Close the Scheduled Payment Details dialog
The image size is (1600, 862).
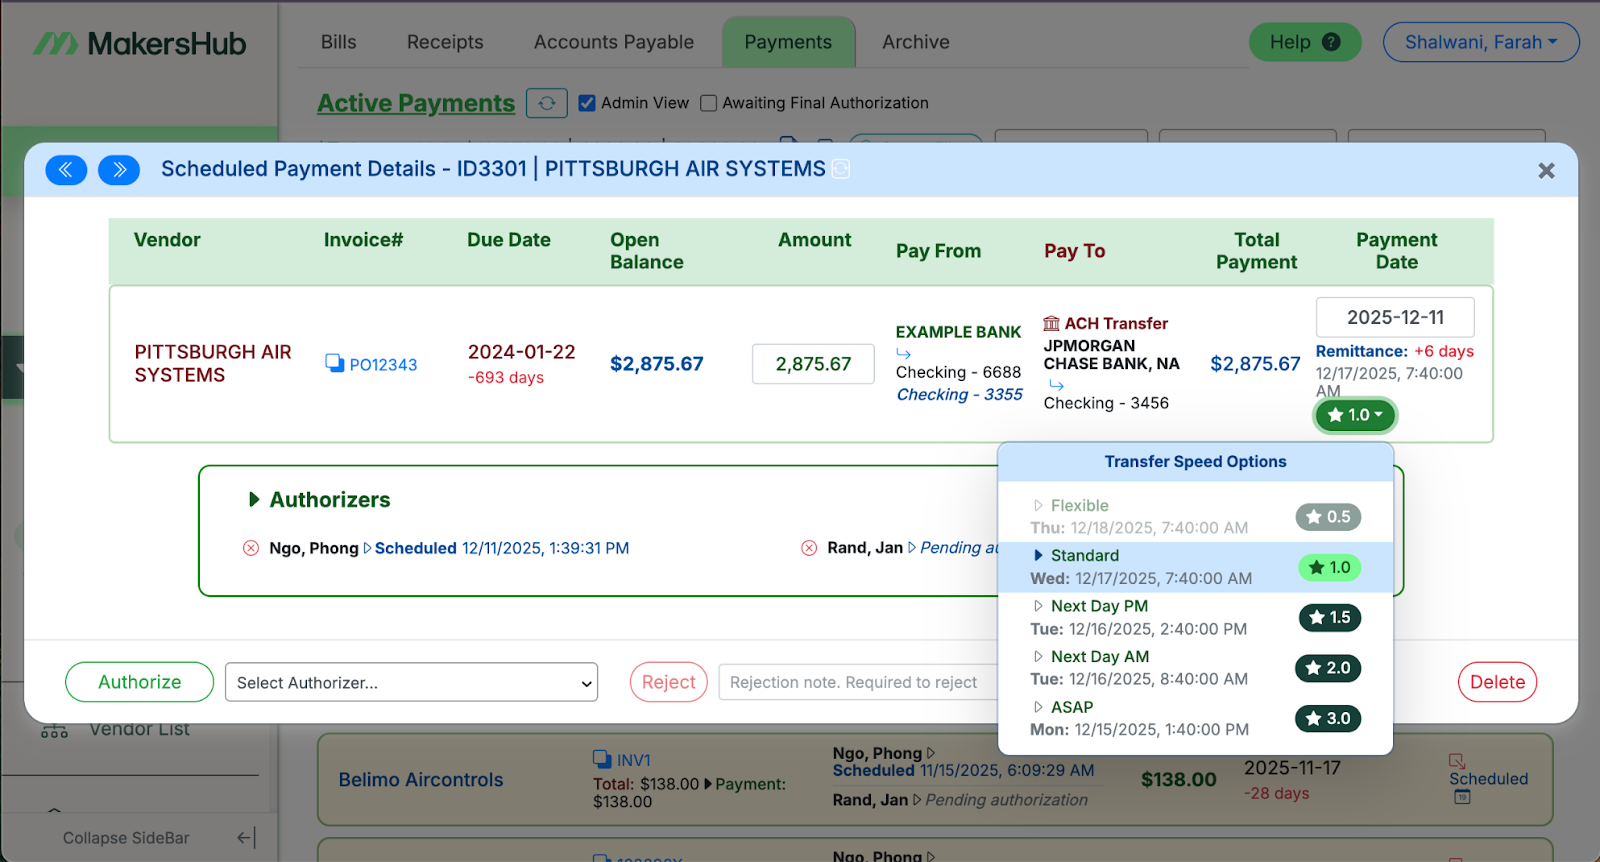coord(1546,171)
